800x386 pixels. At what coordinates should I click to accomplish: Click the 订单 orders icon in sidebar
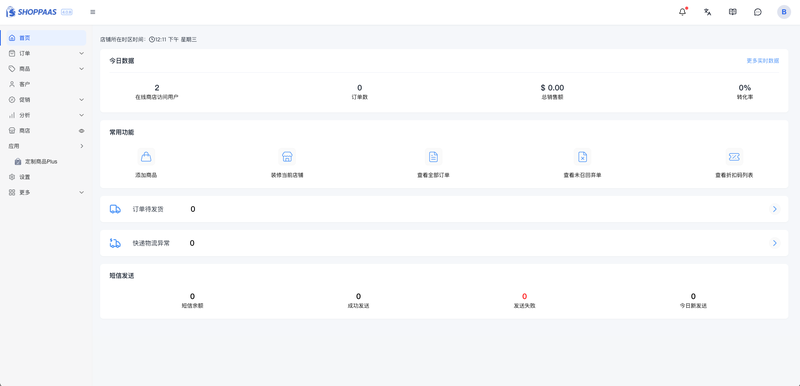coord(12,53)
